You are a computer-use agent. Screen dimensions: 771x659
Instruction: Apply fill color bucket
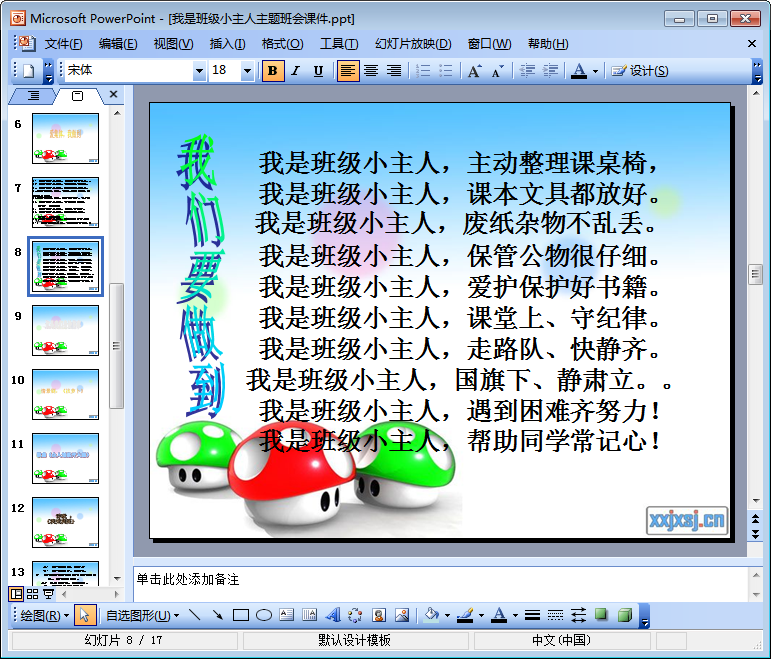(x=431, y=615)
